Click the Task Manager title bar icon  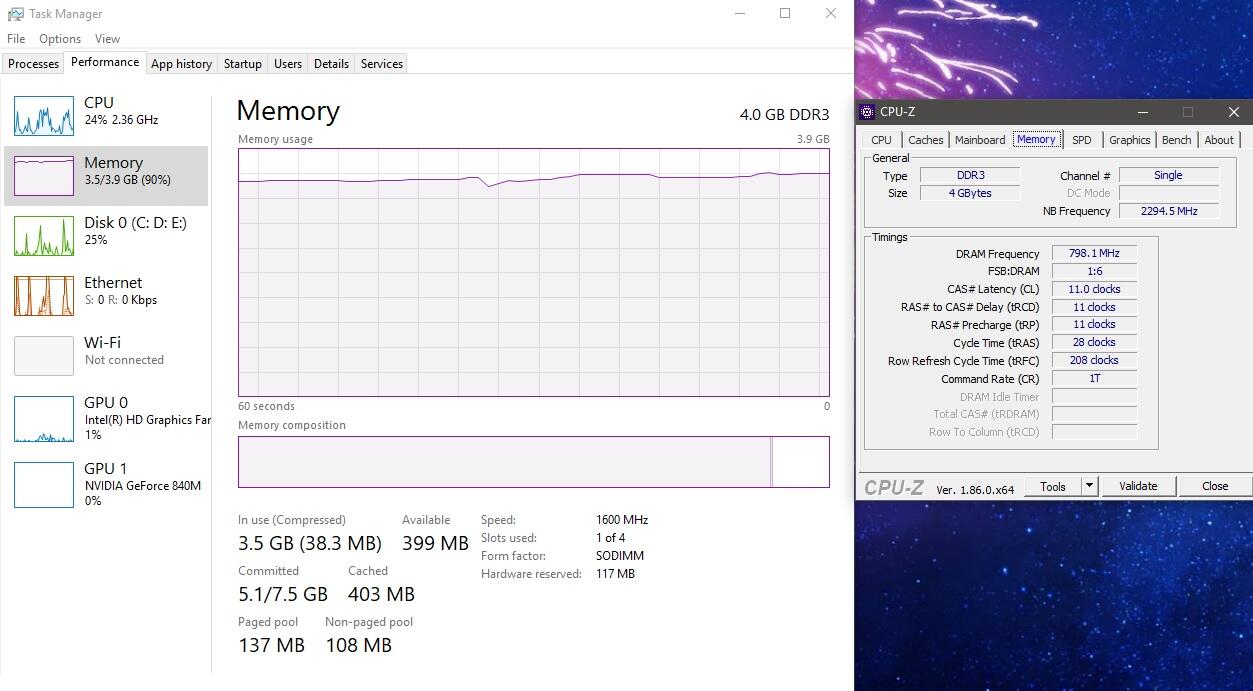coord(15,14)
